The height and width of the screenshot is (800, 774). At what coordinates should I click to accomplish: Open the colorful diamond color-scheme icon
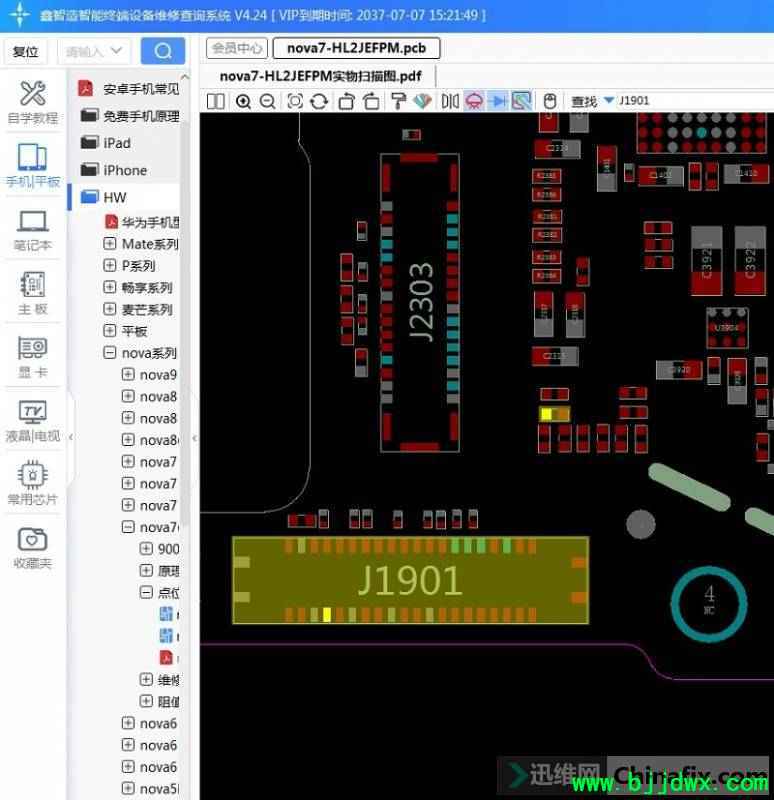pyautogui.click(x=422, y=101)
